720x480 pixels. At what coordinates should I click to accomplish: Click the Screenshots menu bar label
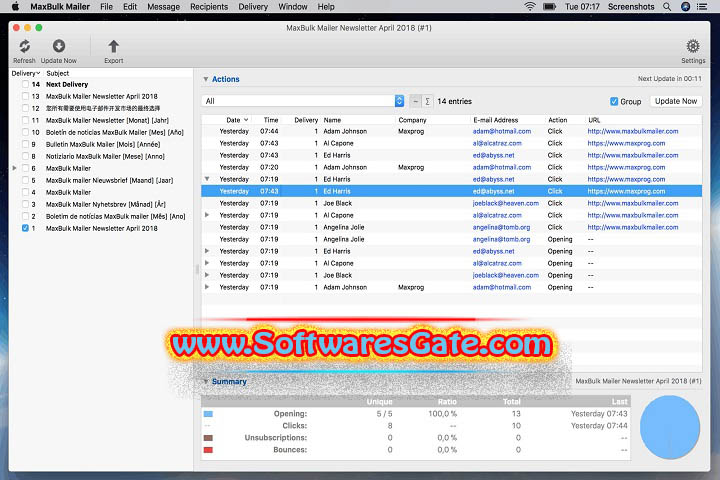pos(631,6)
